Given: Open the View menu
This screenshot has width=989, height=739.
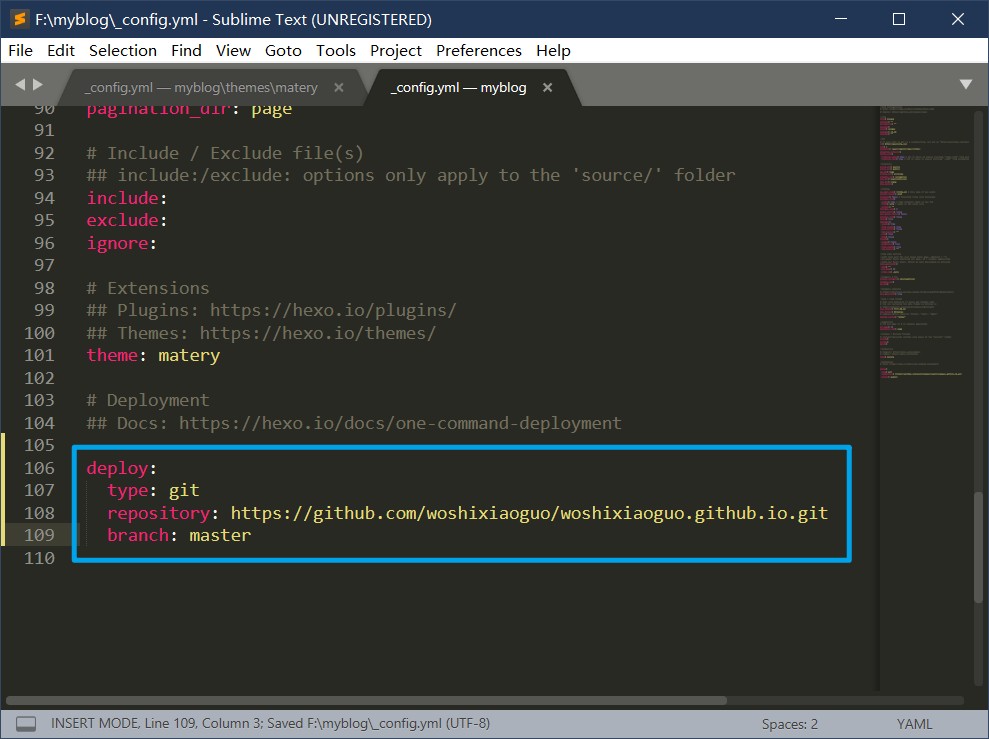Looking at the screenshot, I should pyautogui.click(x=233, y=50).
